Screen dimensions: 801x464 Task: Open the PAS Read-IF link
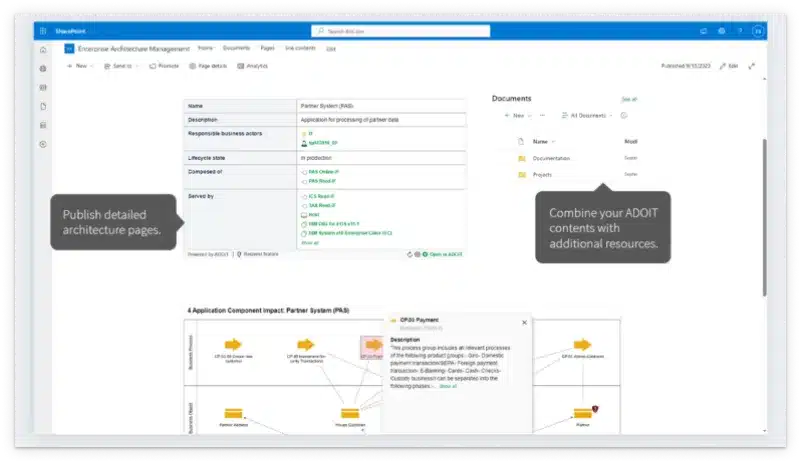point(322,181)
